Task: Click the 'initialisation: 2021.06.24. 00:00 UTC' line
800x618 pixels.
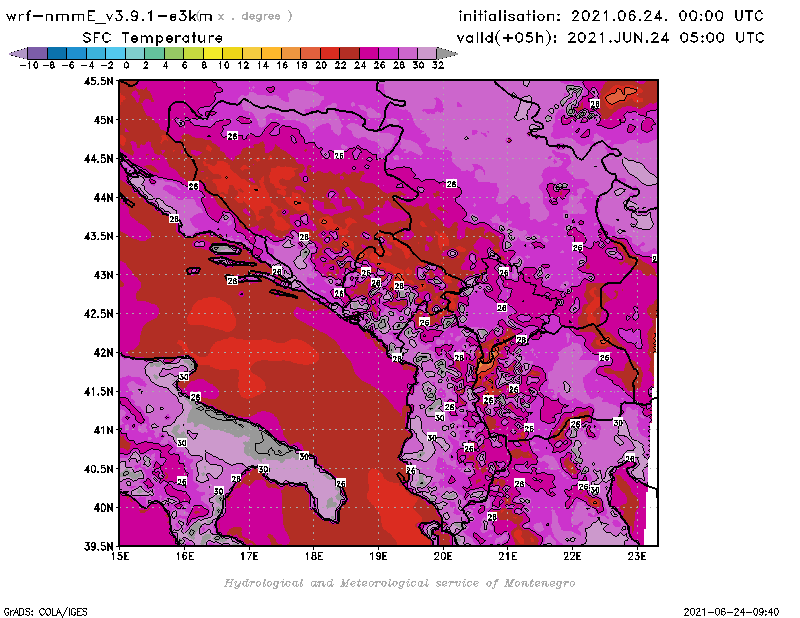Action: (x=611, y=16)
